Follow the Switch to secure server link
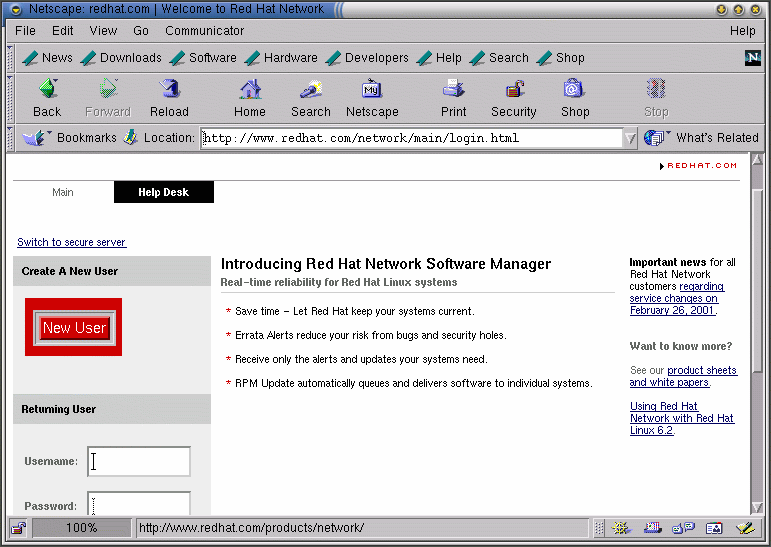 pos(72,242)
